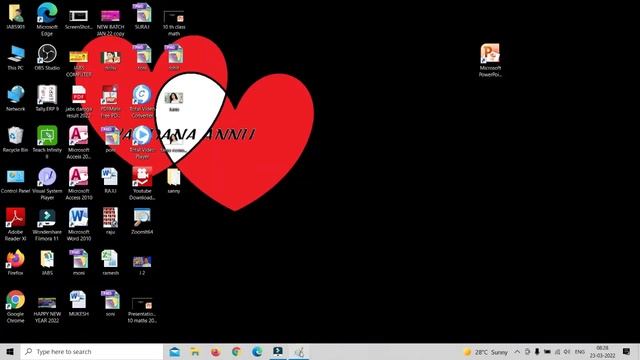The width and height of the screenshot is (640, 360).
Task: Launch Google Chrome from the desktop
Action: (x=16, y=307)
